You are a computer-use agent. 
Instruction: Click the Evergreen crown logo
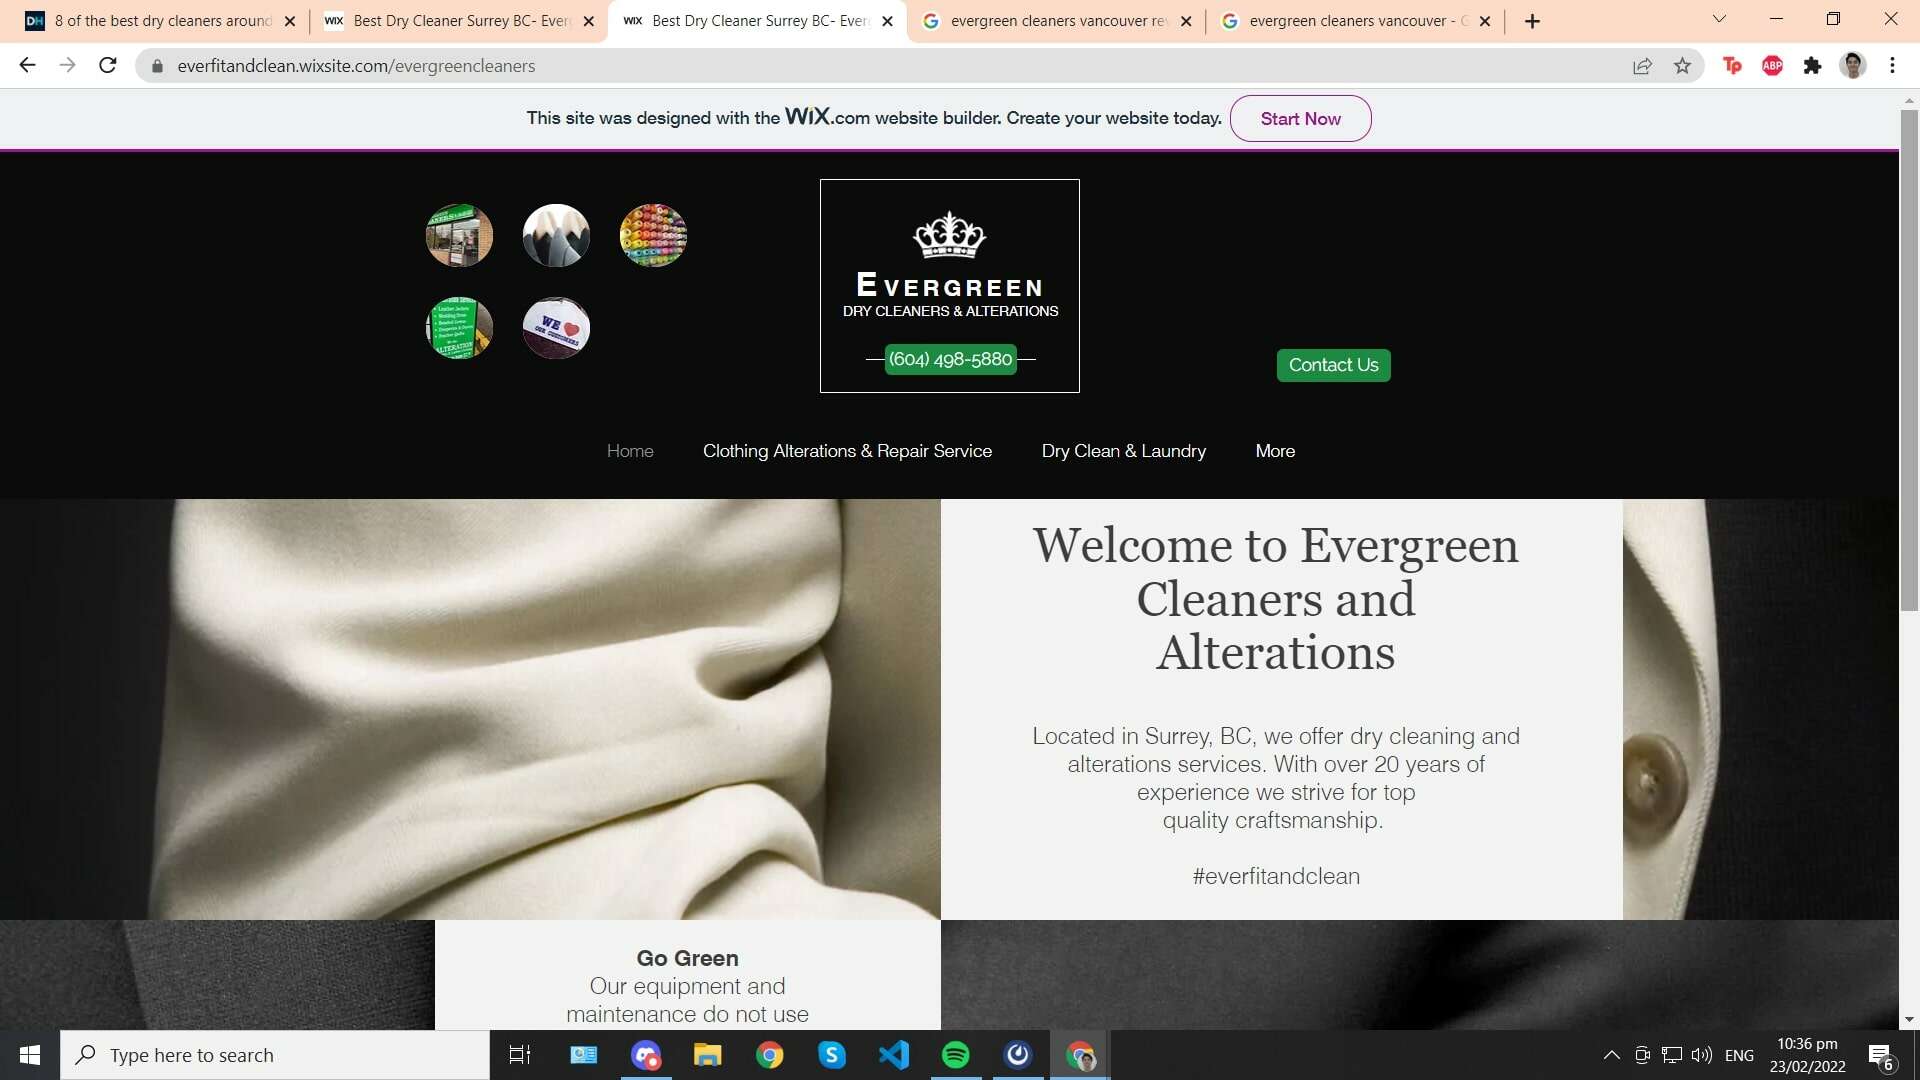pyautogui.click(x=949, y=235)
